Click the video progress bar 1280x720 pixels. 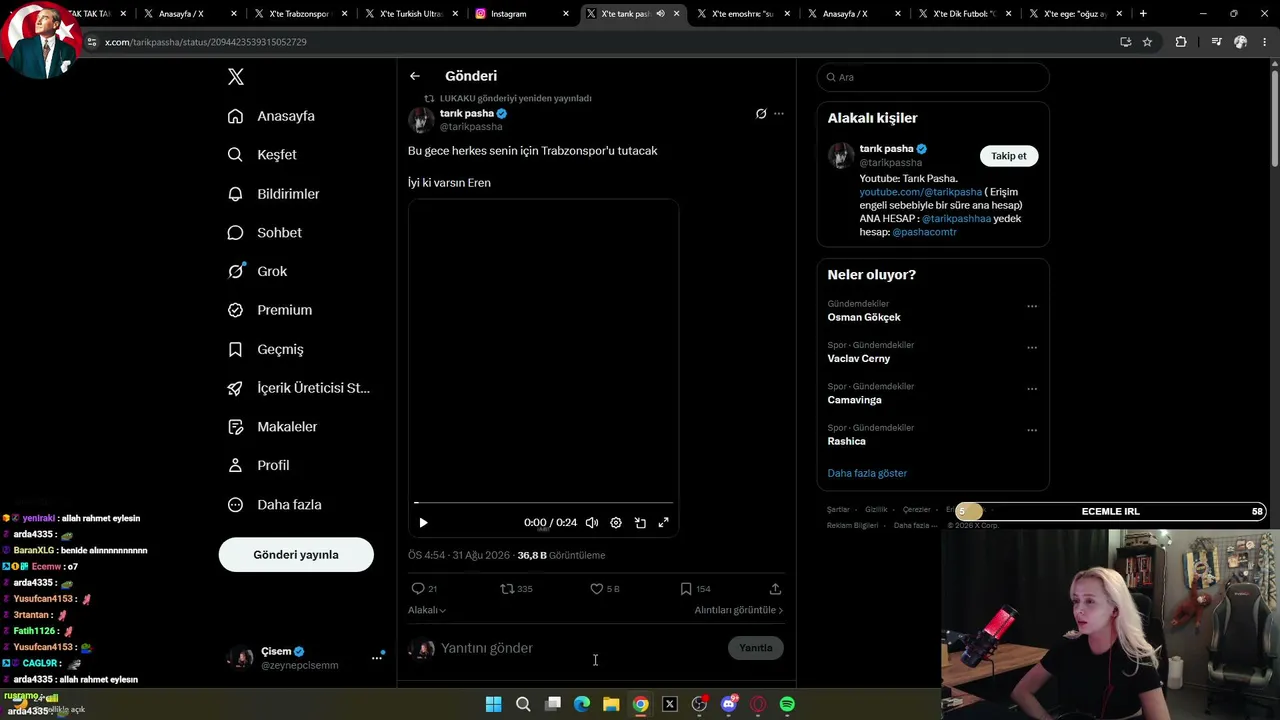tap(544, 503)
